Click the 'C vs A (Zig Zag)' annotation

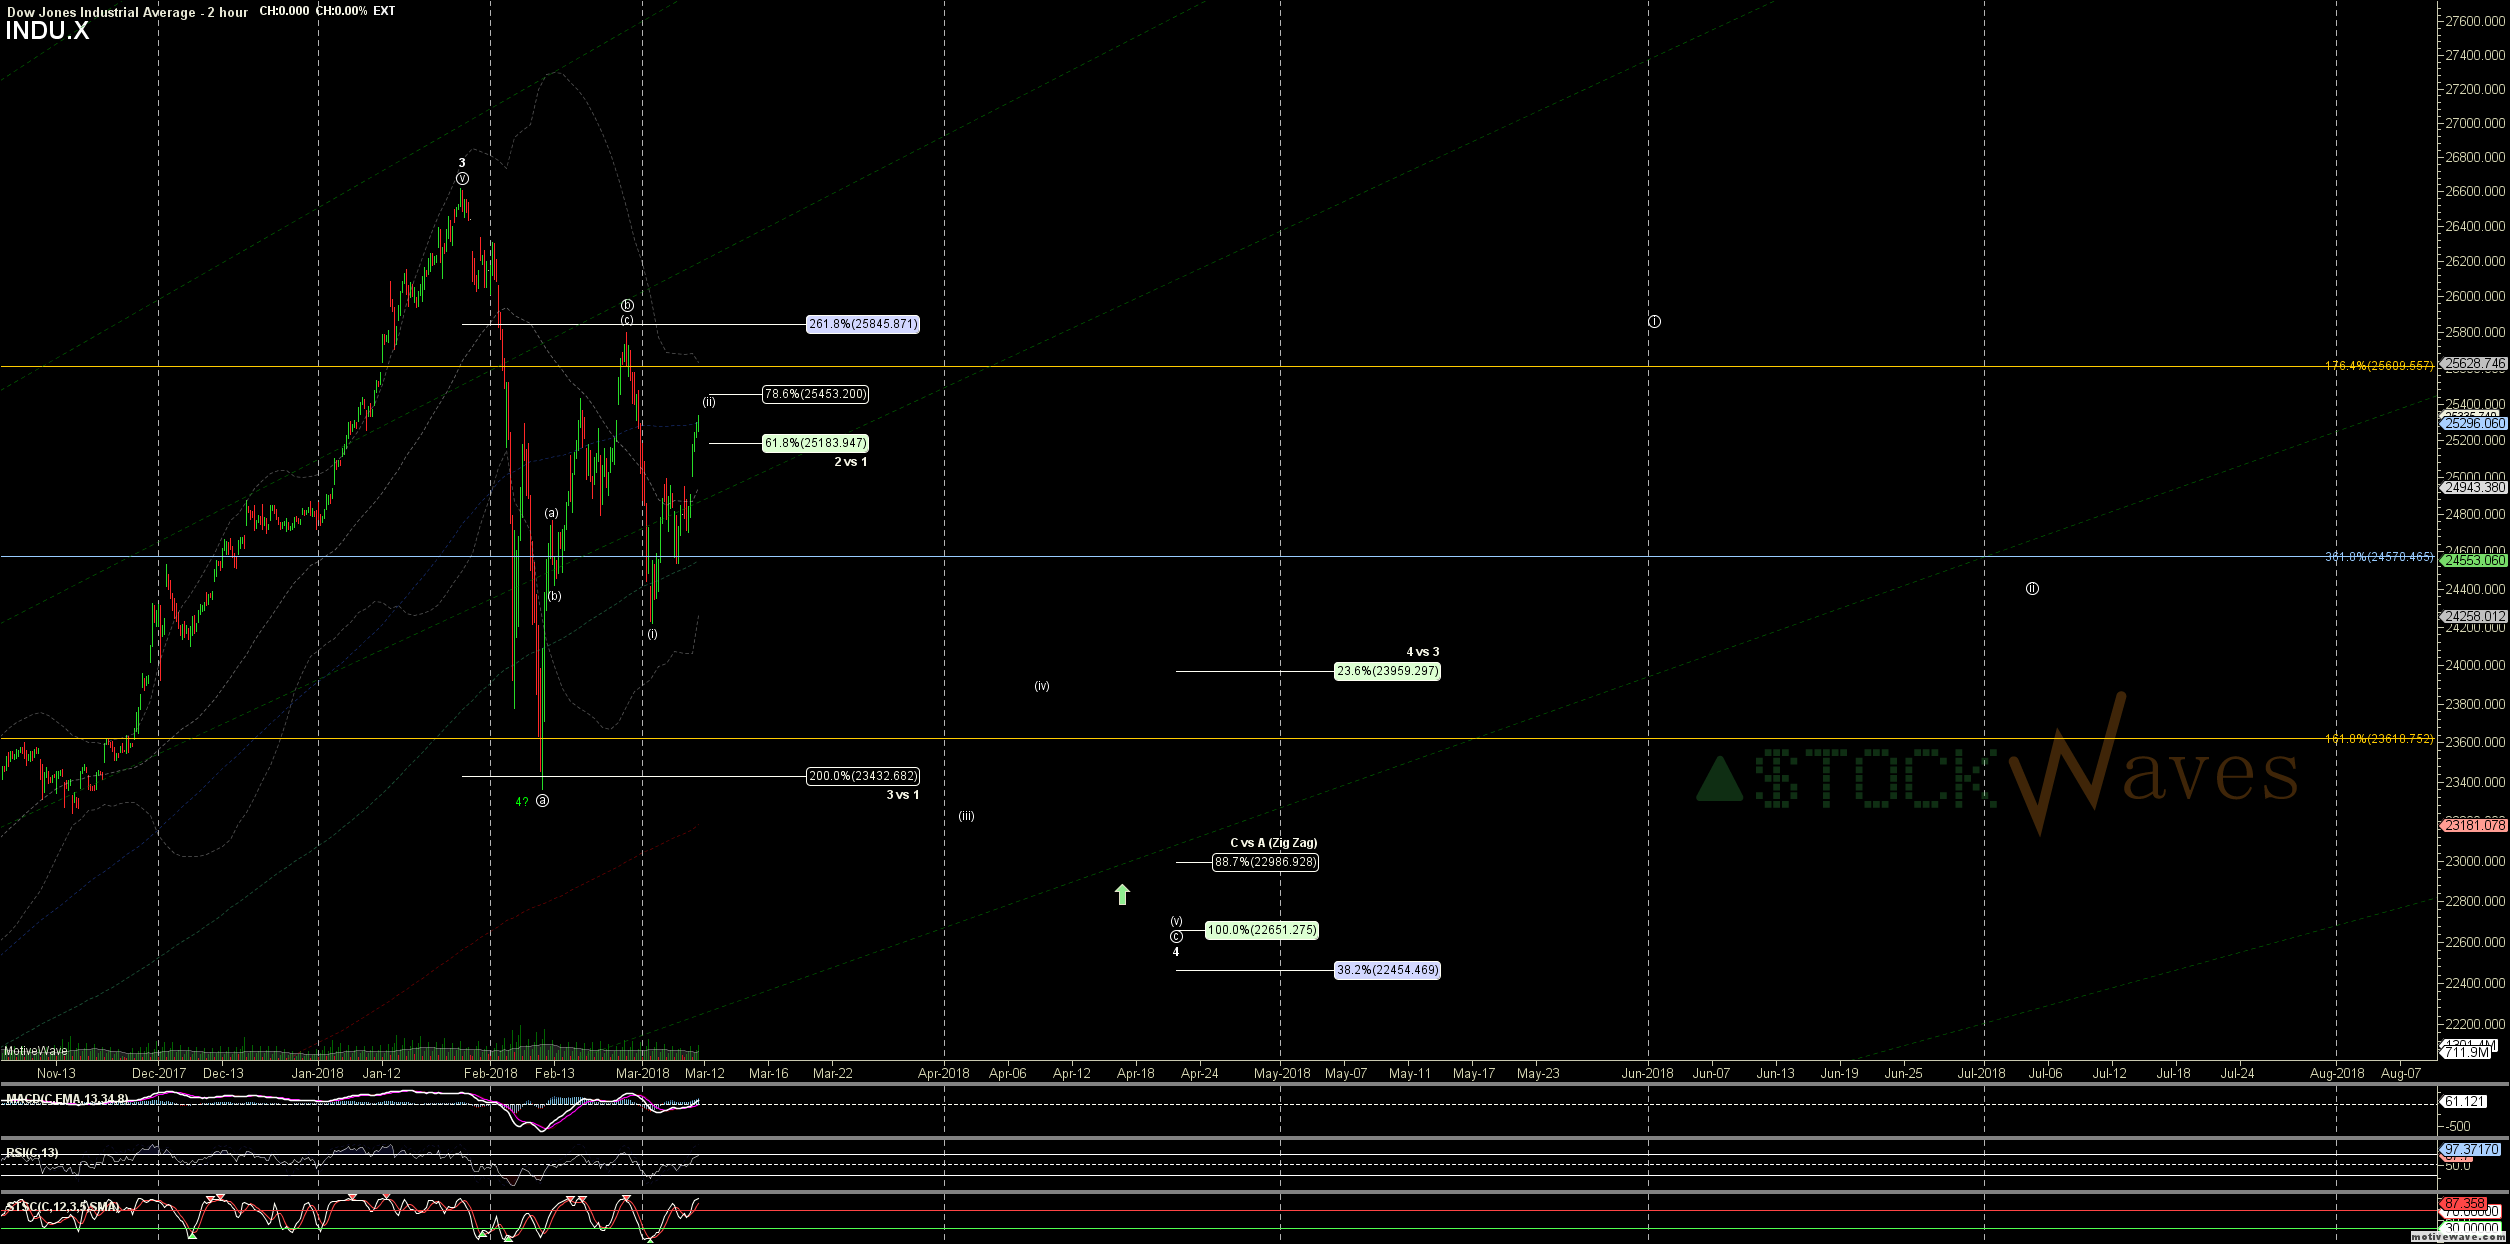point(1274,843)
